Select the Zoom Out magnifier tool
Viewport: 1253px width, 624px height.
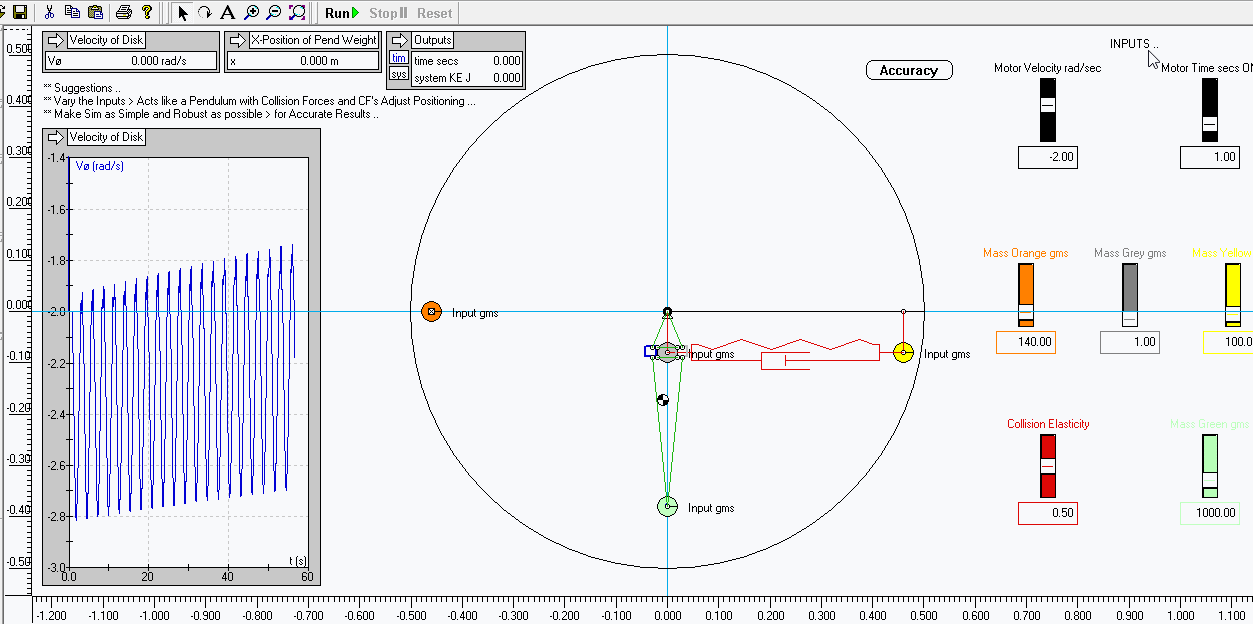tap(274, 13)
